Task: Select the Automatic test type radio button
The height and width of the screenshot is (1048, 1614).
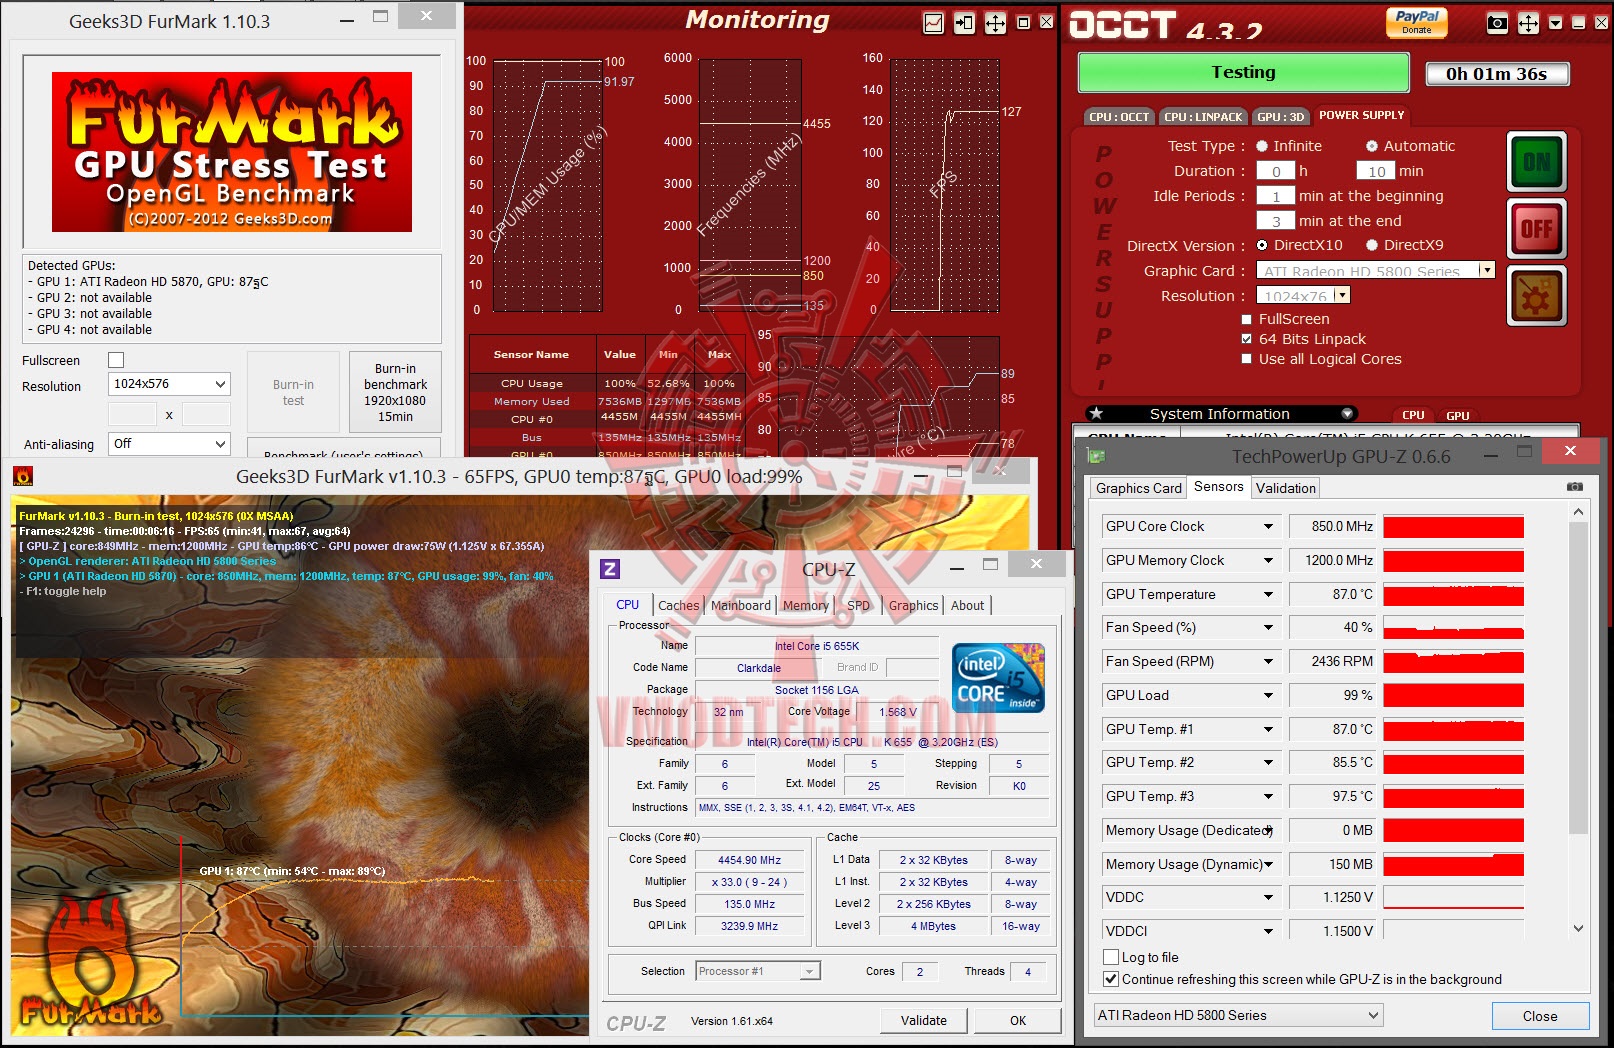Action: [x=1372, y=146]
